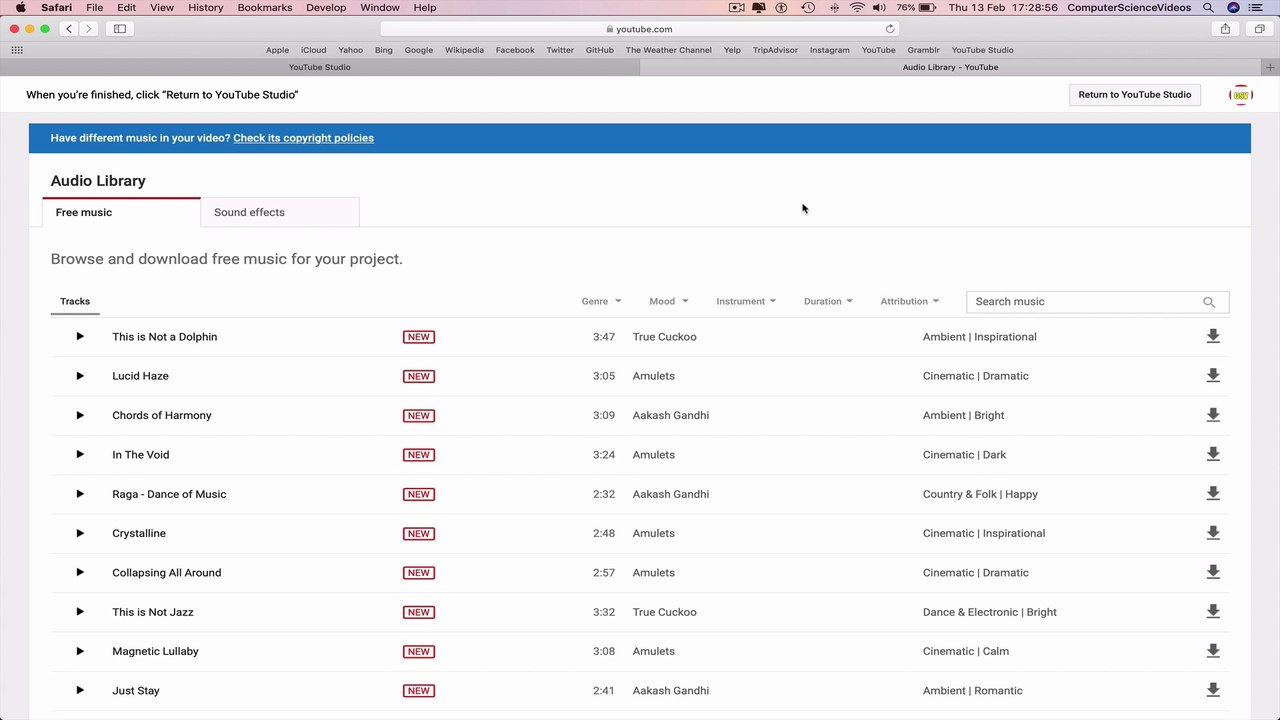Select Dance & Electronic | Bright text
This screenshot has height=720, width=1280.
coord(990,612)
